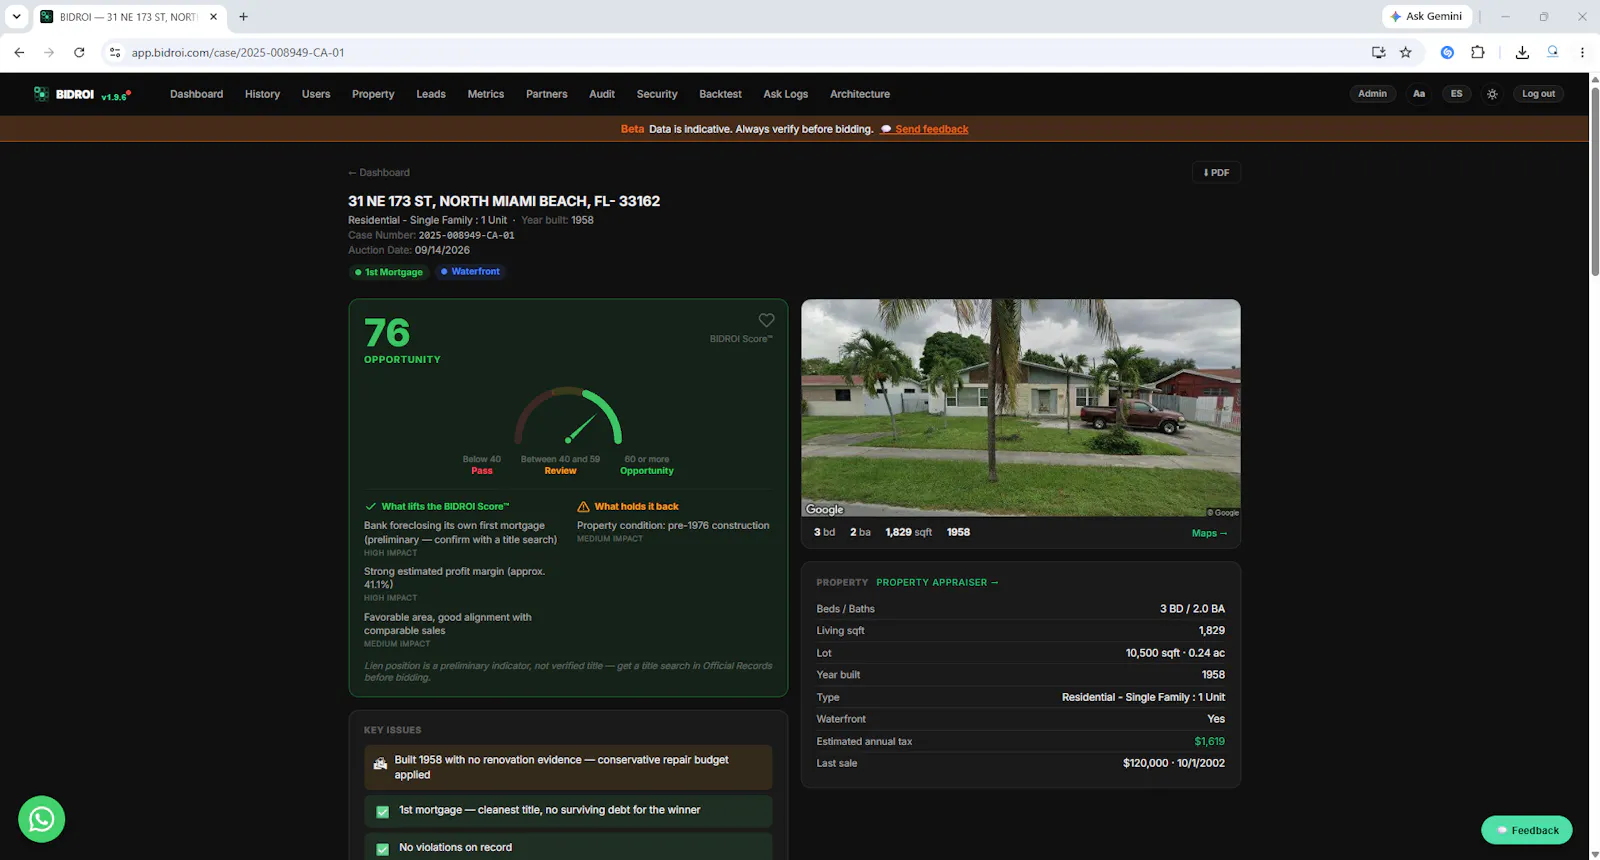Go back in browser history
Viewport: 1600px width, 860px height.
point(19,52)
